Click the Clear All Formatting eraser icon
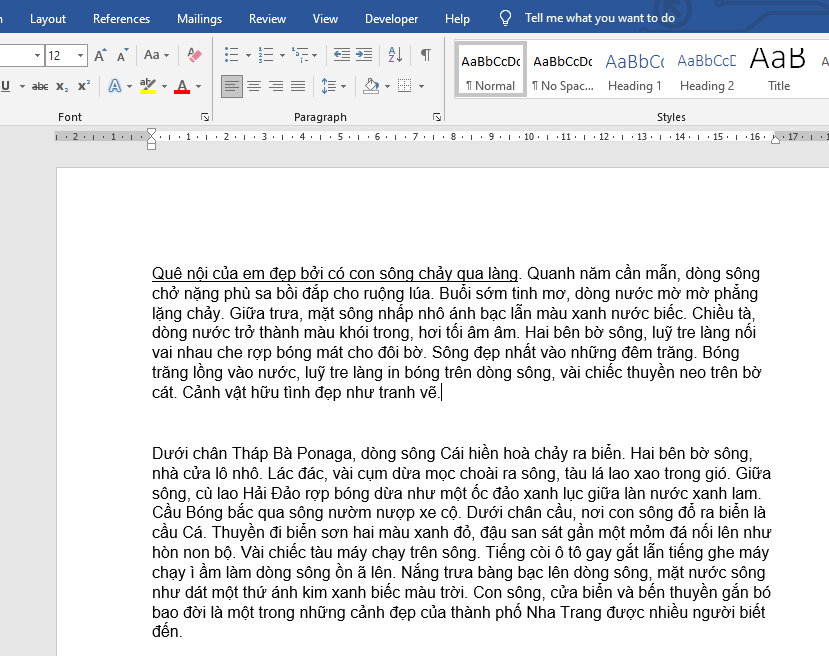This screenshot has height=656, width=829. pos(194,55)
